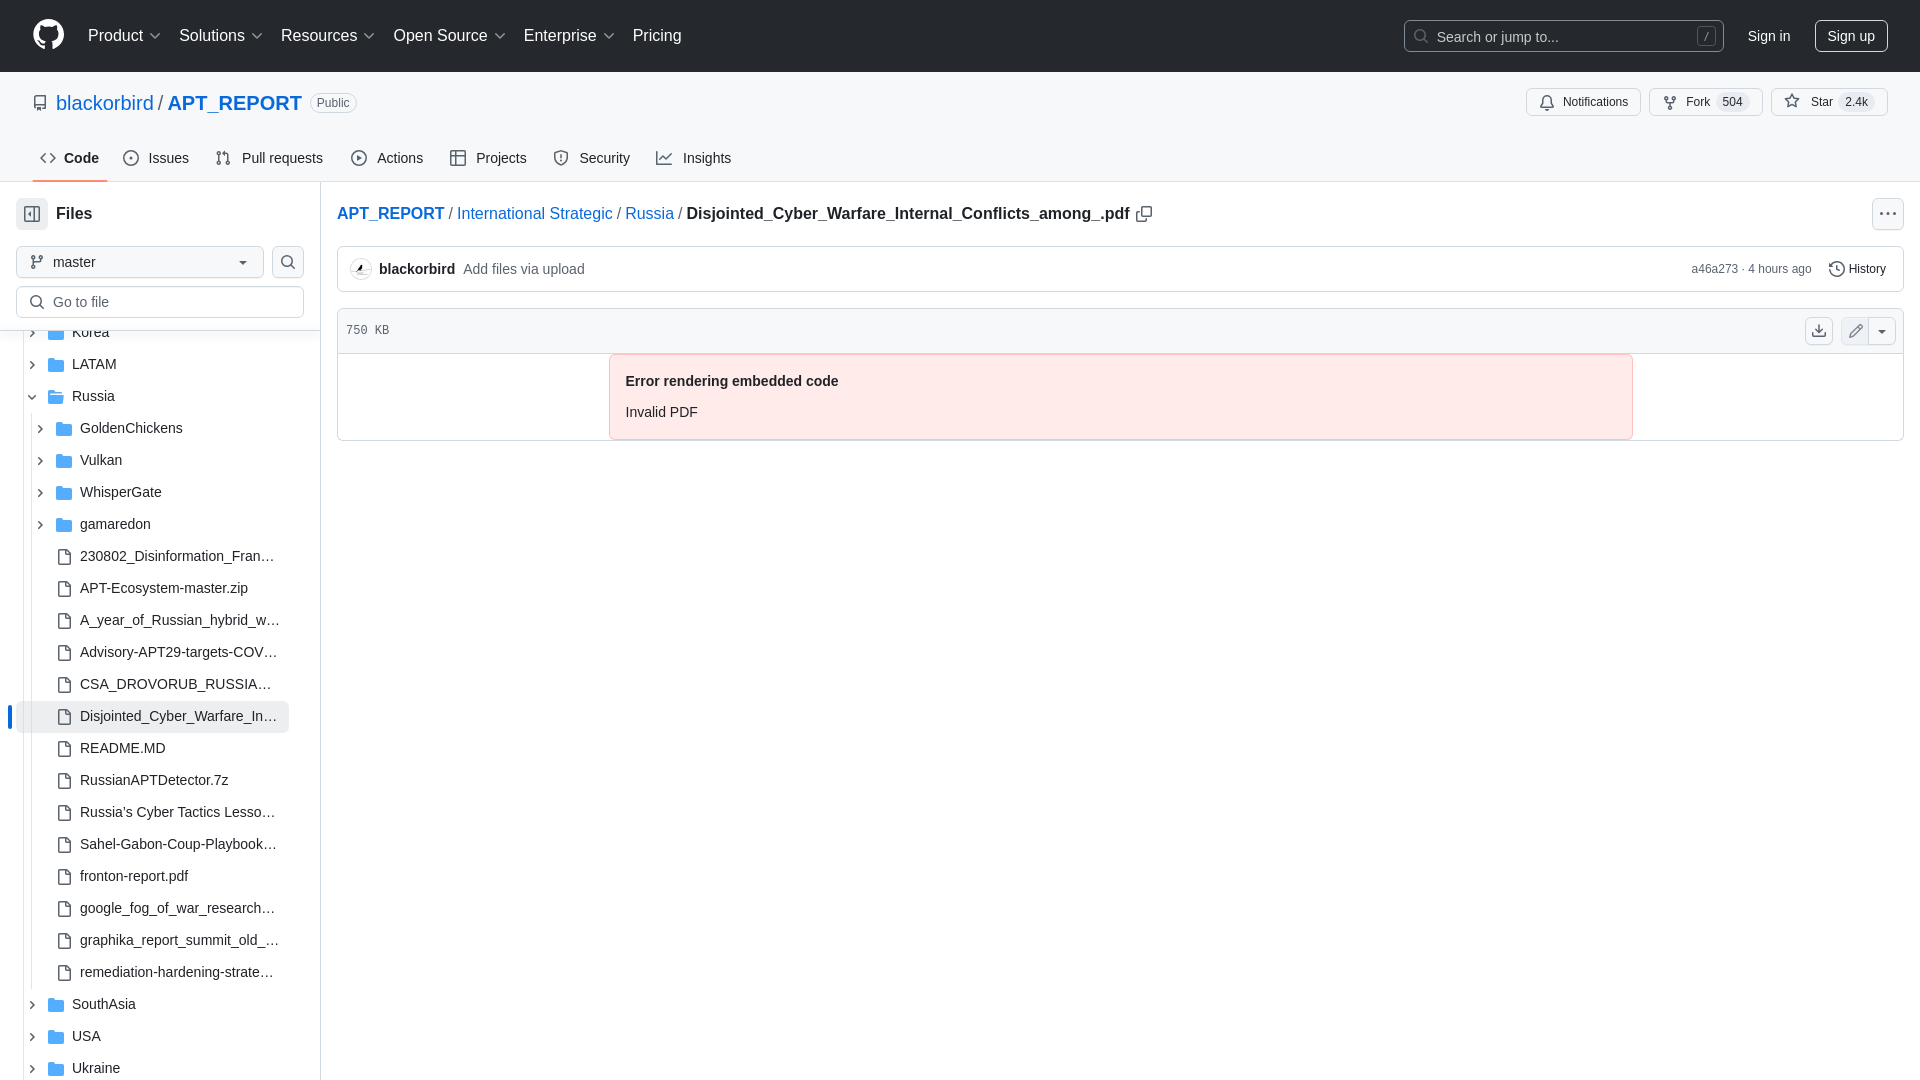Open APT-Ecosystem-master.zip file

pyautogui.click(x=164, y=588)
